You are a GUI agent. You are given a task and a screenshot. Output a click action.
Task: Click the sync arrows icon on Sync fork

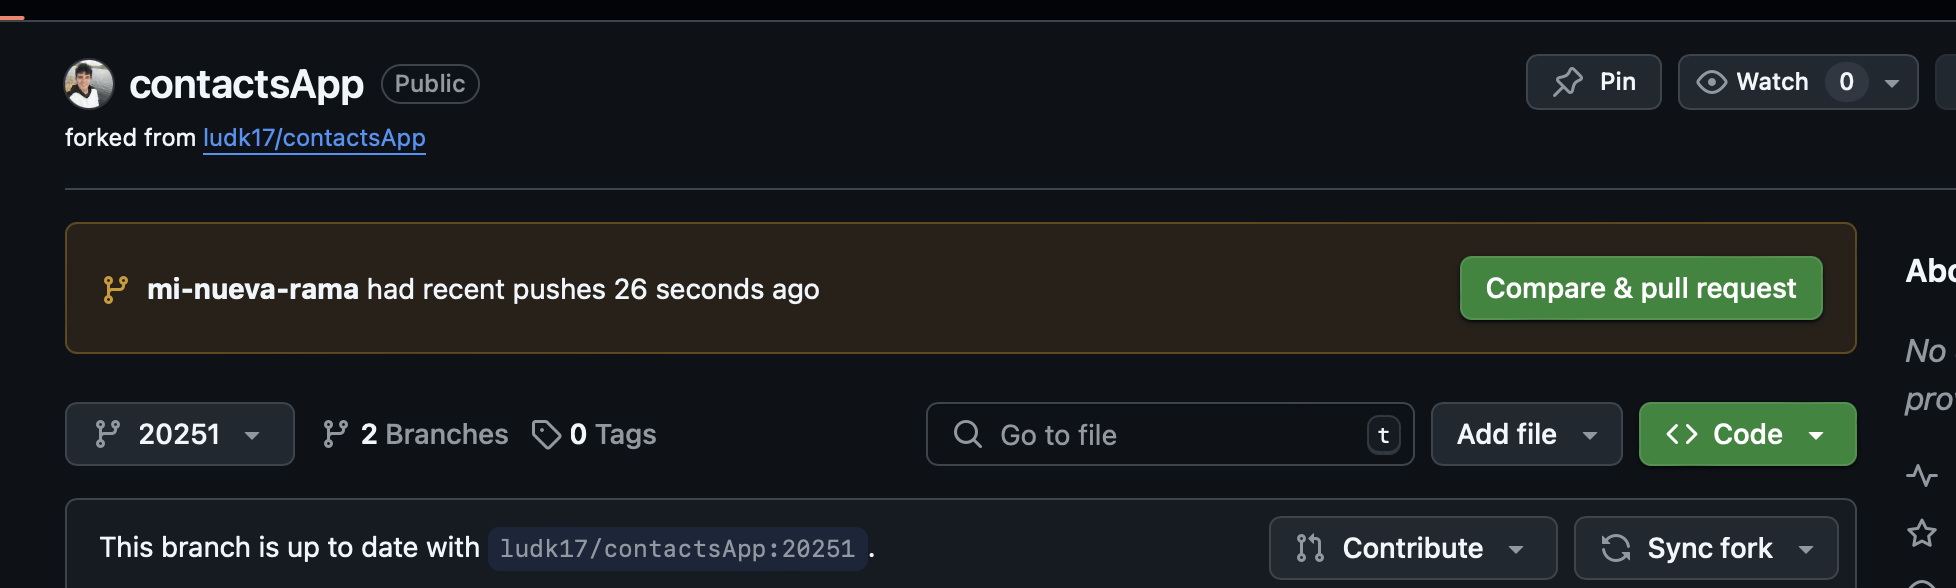(1616, 548)
